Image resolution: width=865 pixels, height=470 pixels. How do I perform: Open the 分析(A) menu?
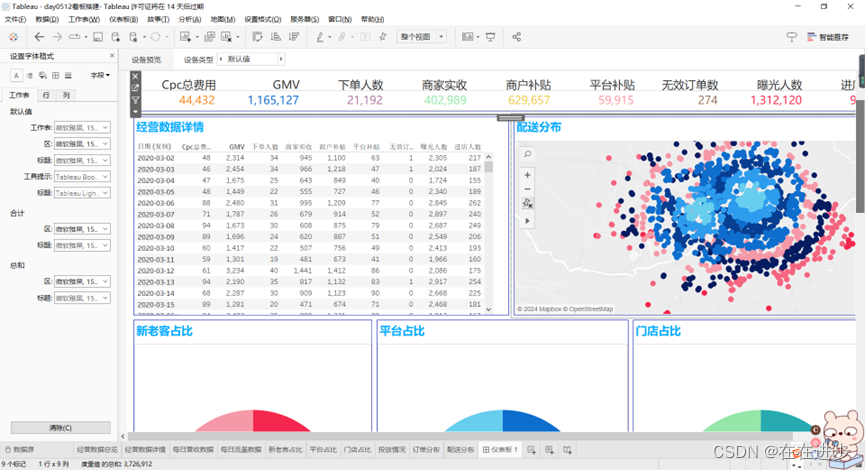pyautogui.click(x=190, y=19)
